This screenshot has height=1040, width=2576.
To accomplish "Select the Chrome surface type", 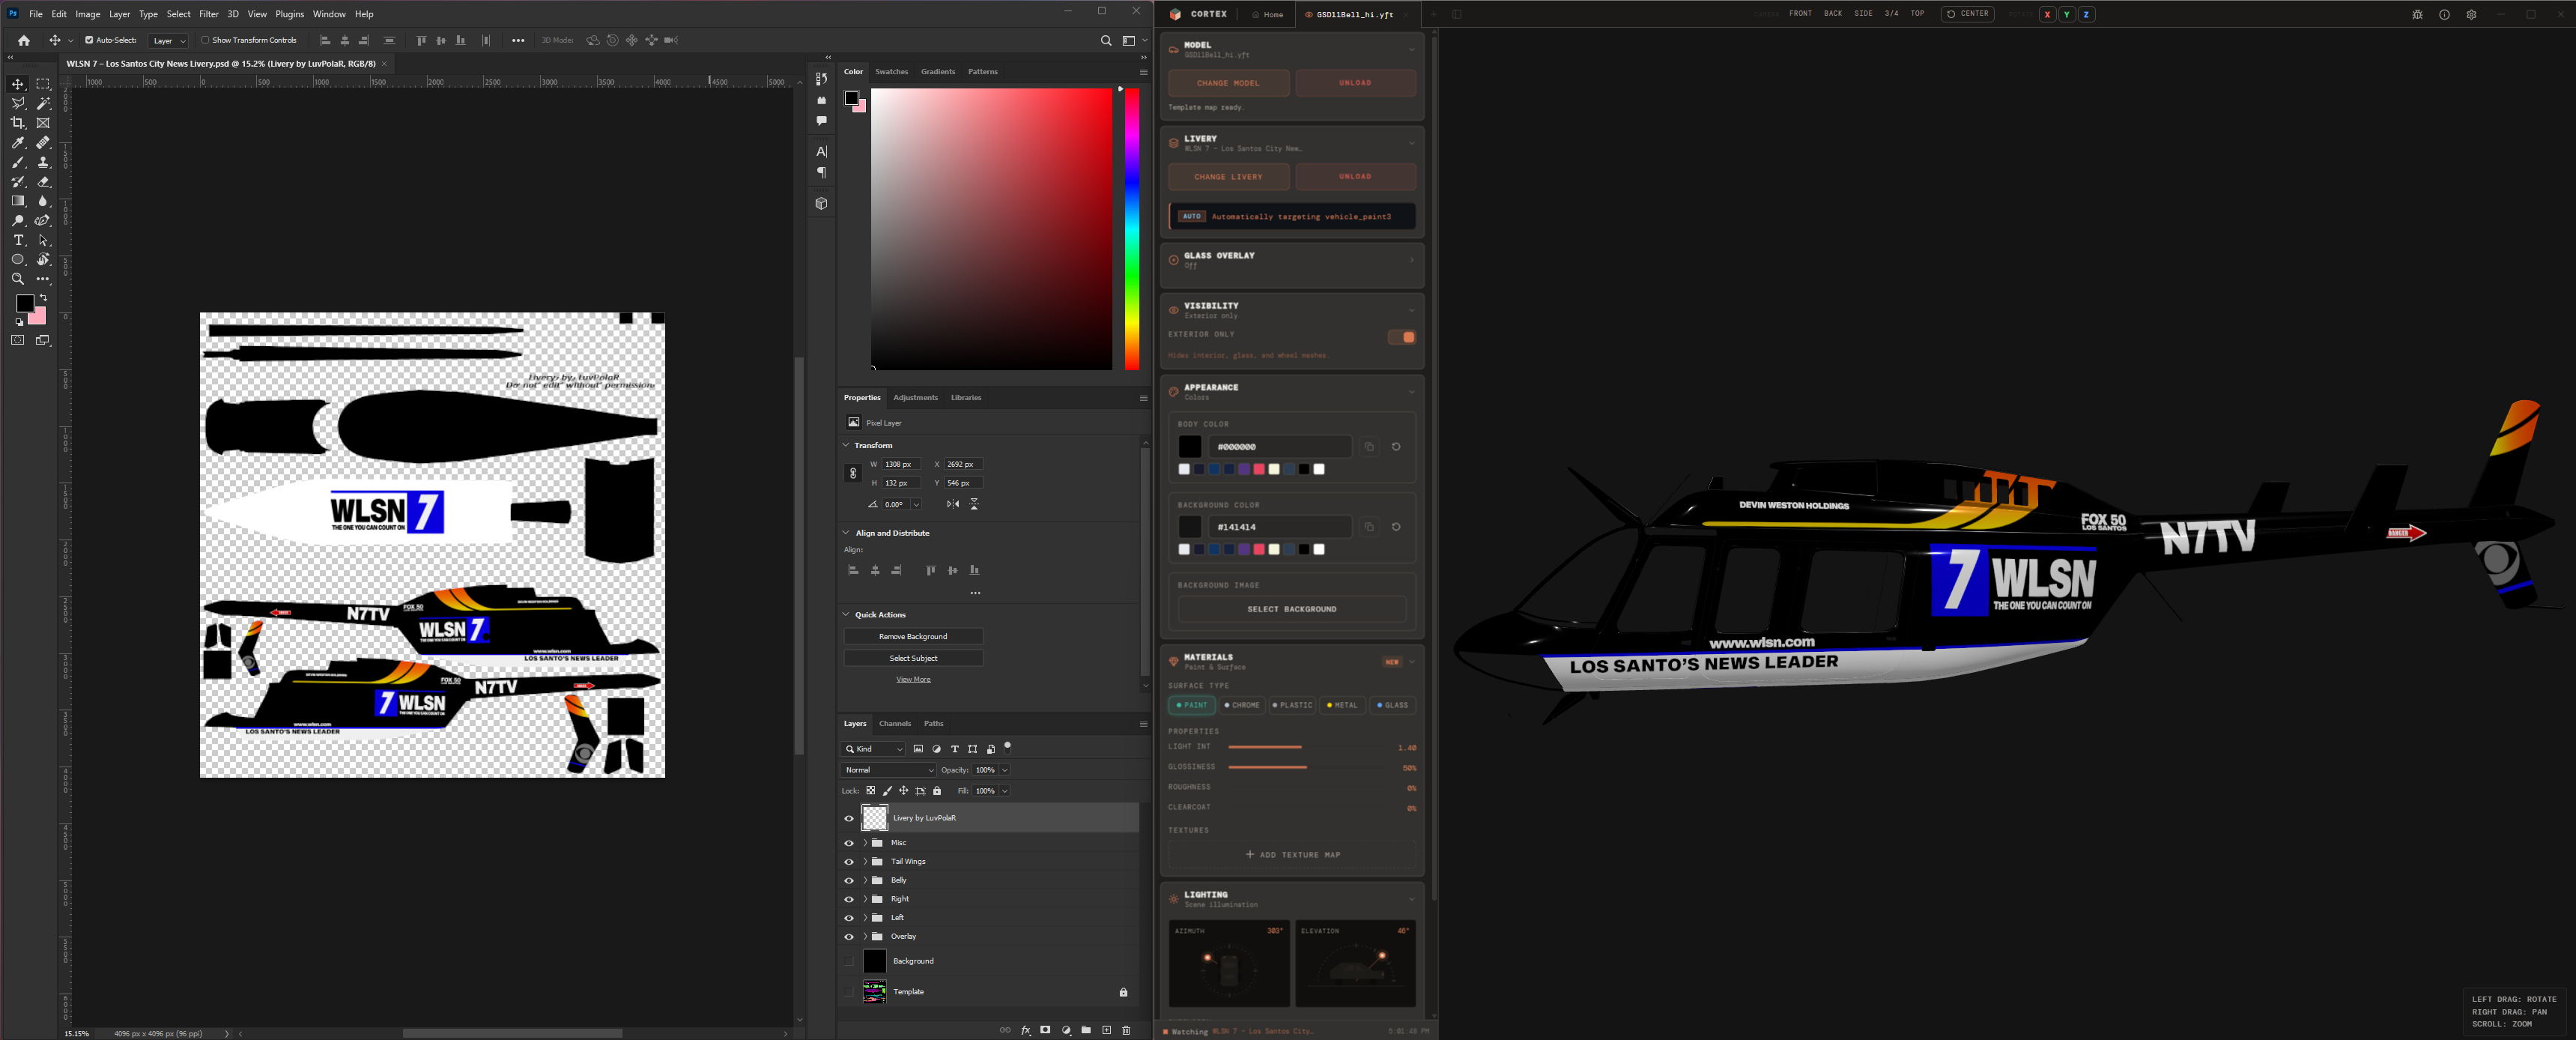I will click(1242, 706).
